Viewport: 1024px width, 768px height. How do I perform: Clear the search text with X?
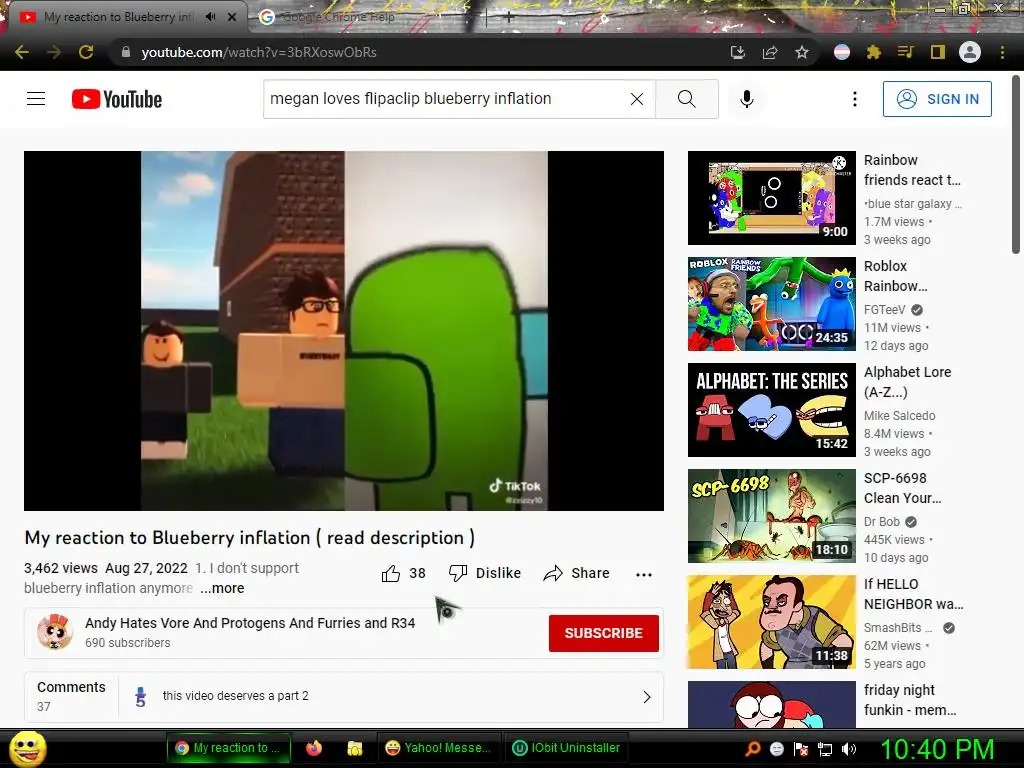tap(637, 99)
